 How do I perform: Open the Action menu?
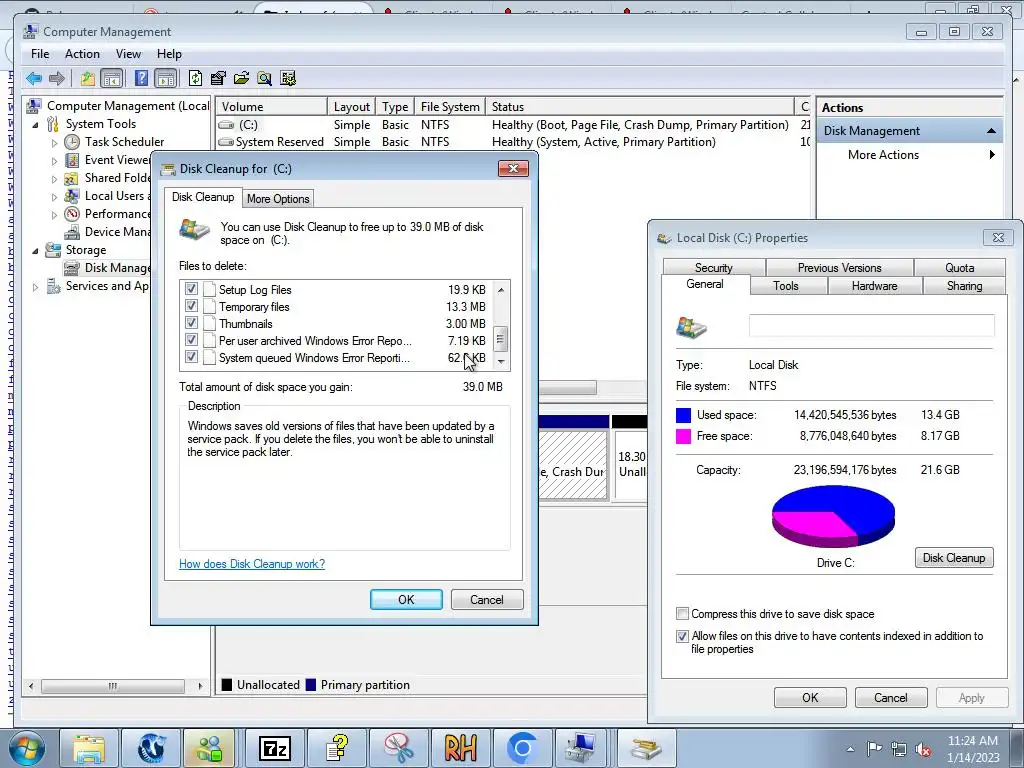tap(82, 54)
